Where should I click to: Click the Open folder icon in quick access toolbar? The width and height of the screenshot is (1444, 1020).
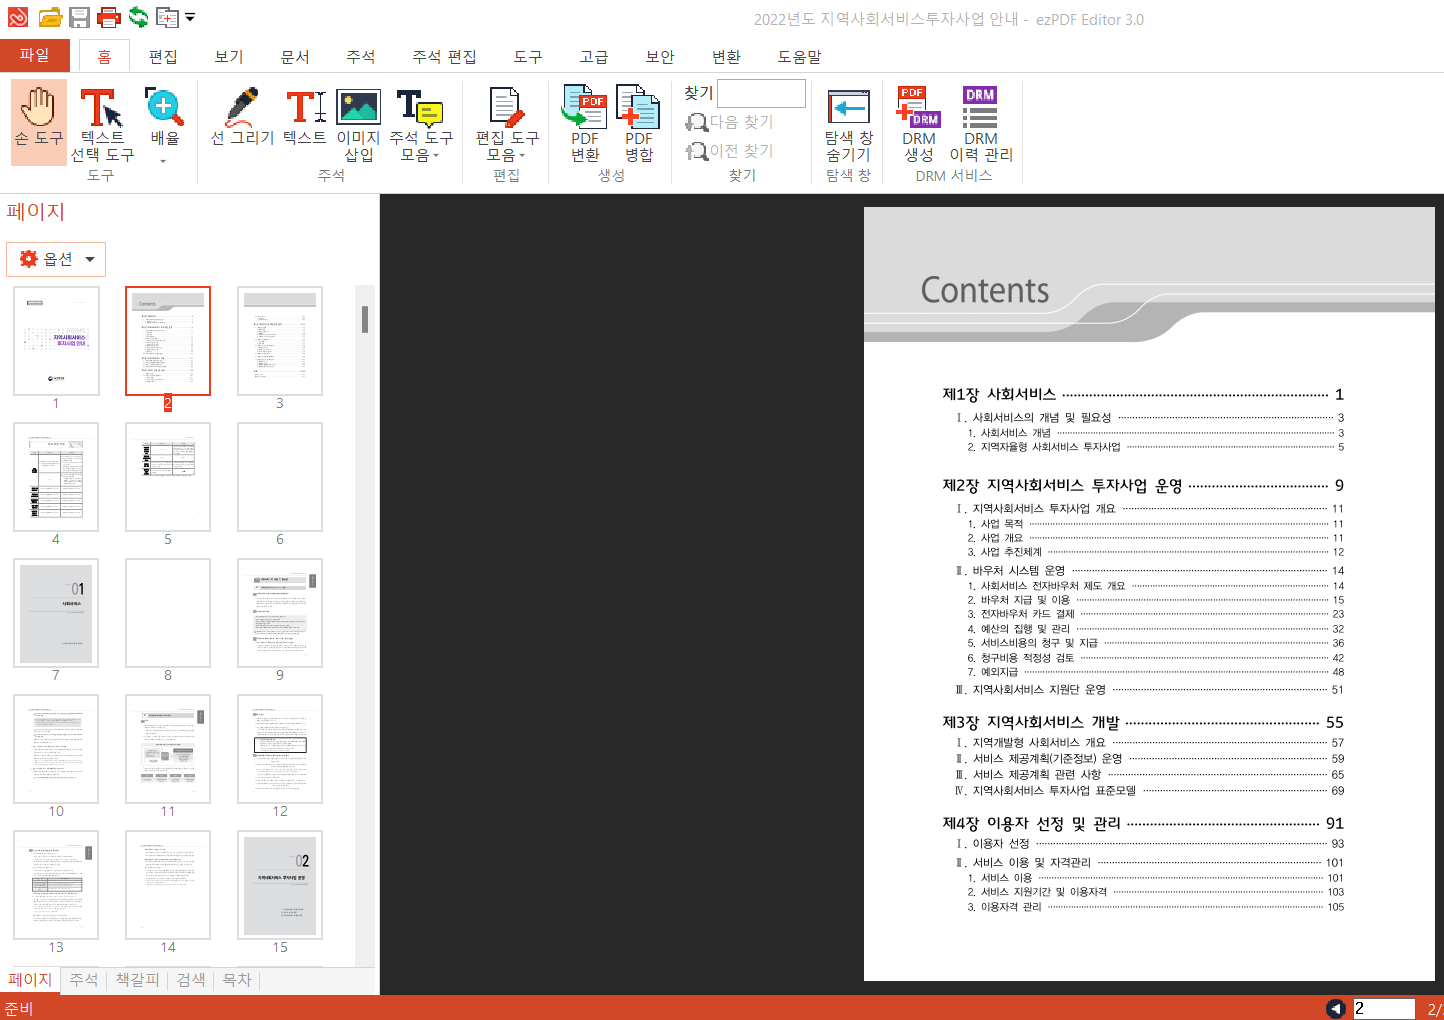pyautogui.click(x=50, y=17)
